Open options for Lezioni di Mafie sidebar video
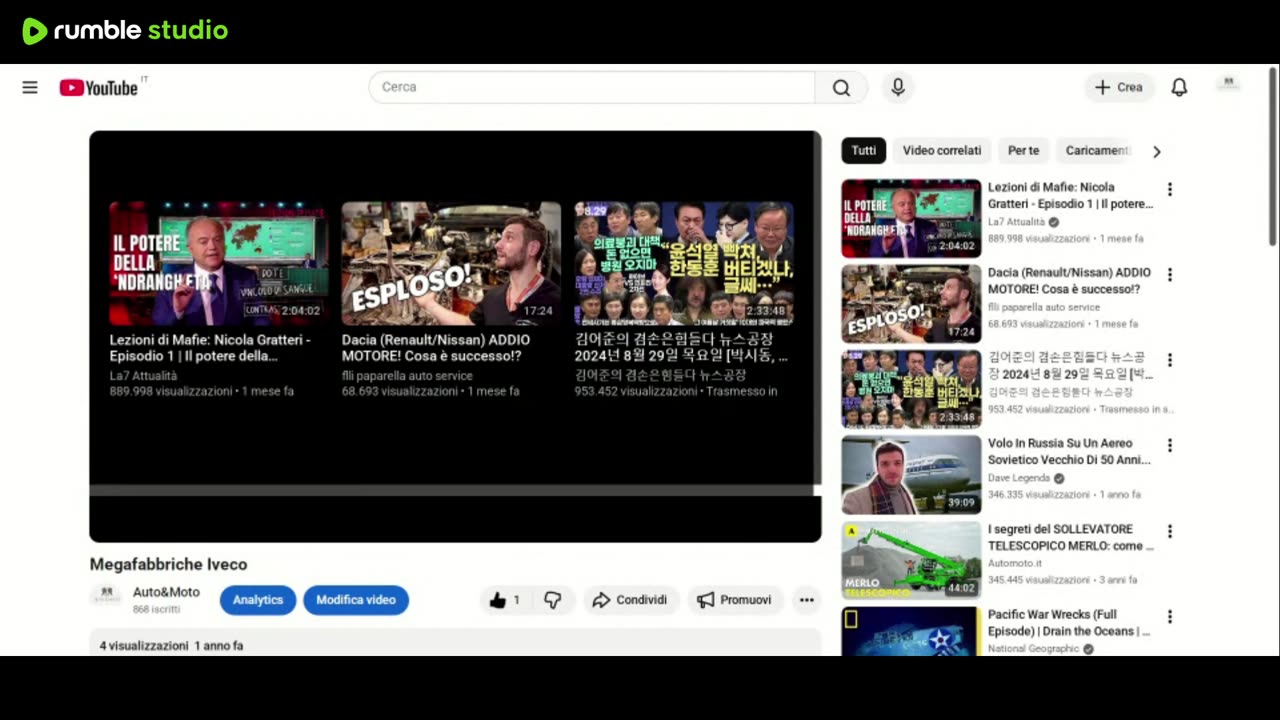Image resolution: width=1280 pixels, height=720 pixels. (x=1169, y=190)
